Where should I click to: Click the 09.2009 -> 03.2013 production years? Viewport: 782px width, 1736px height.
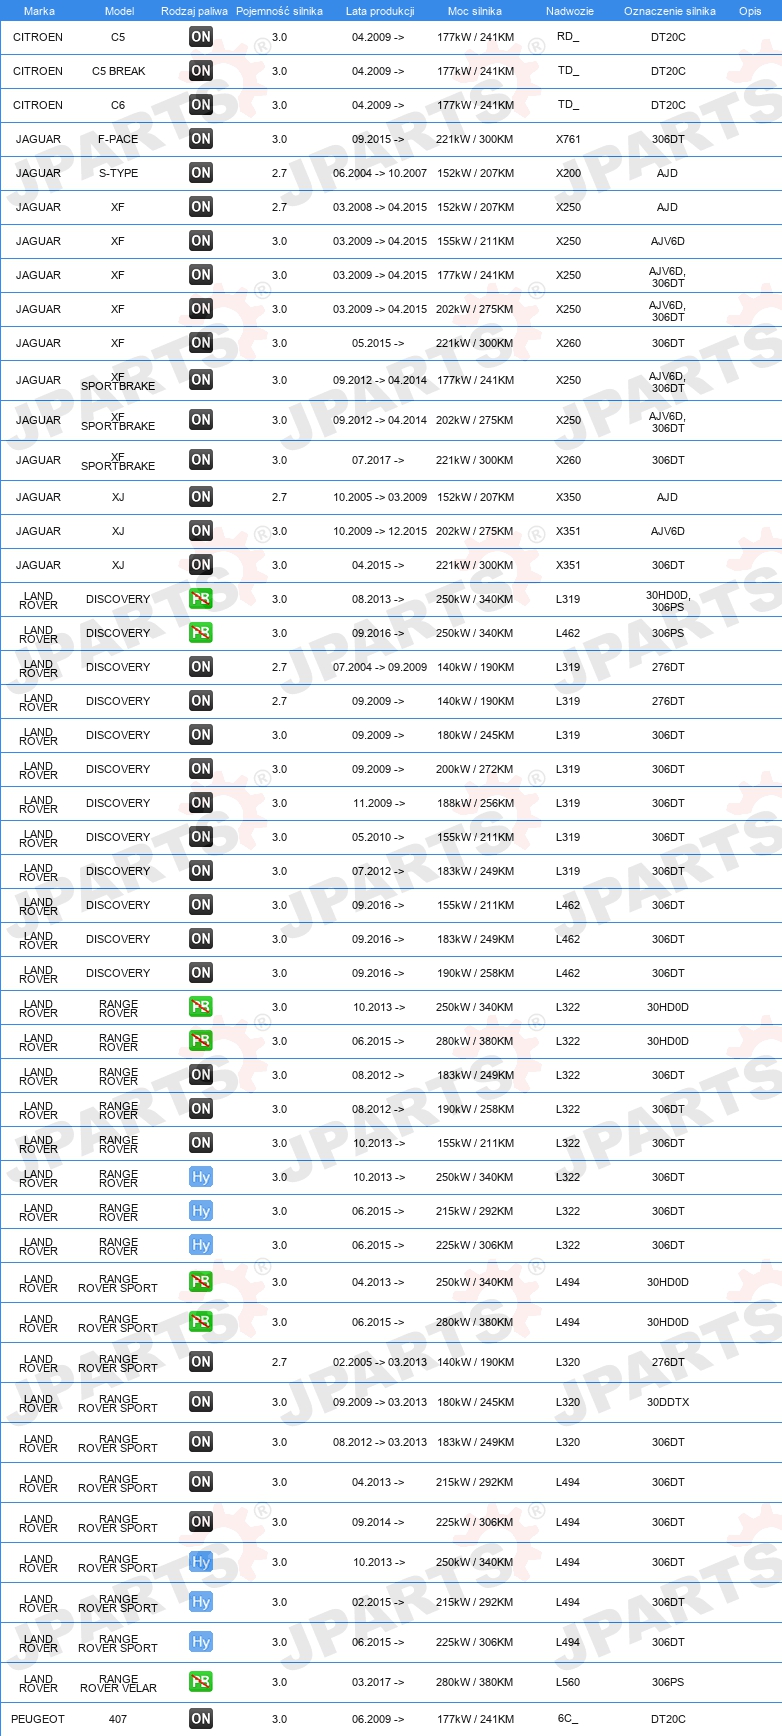coord(380,1402)
